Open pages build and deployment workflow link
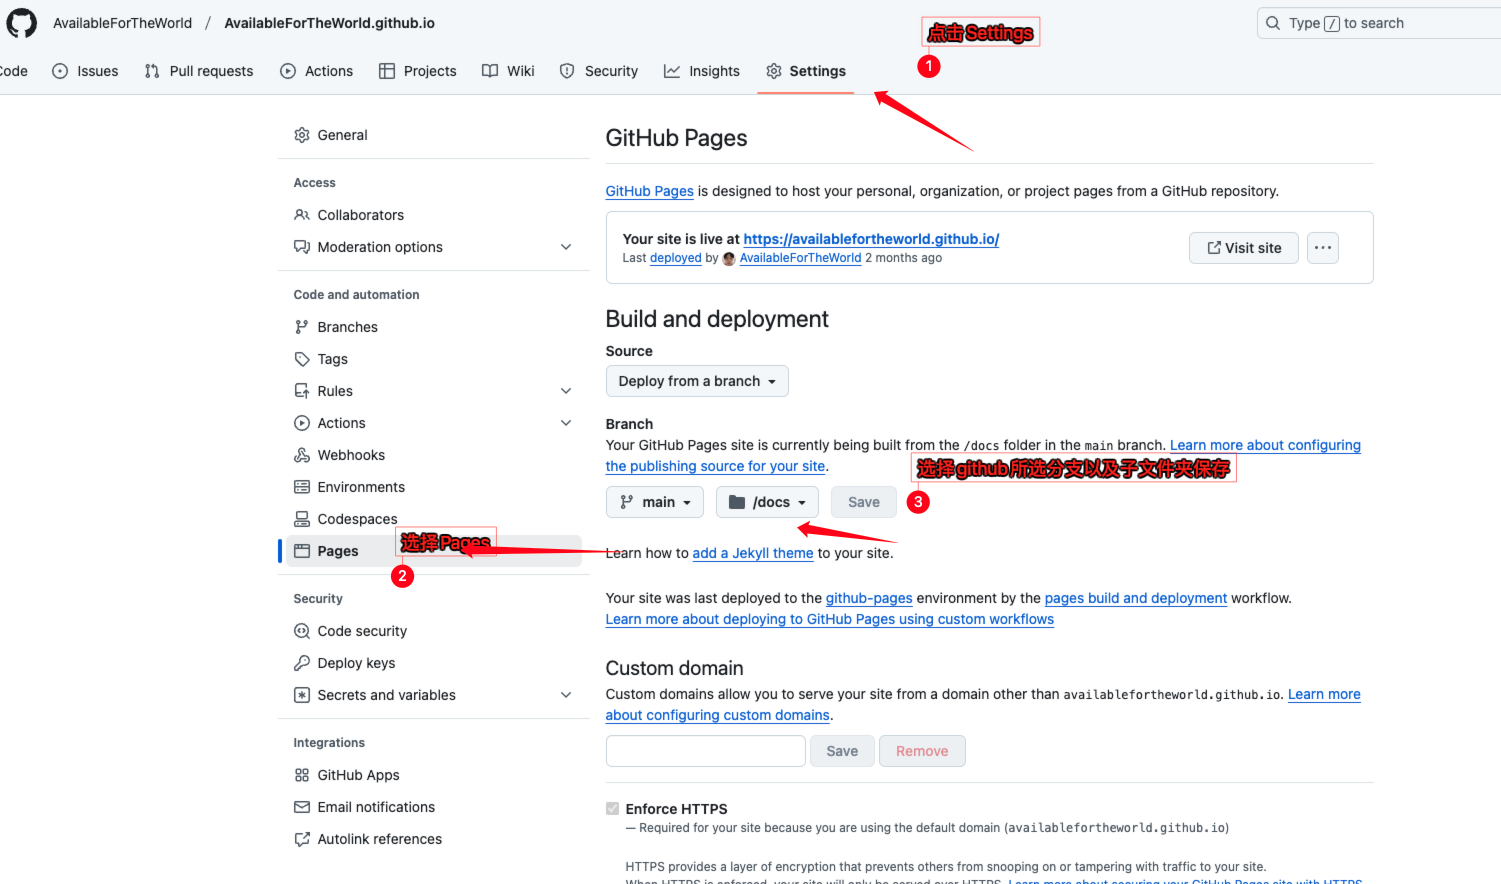This screenshot has width=1501, height=884. [x=1136, y=598]
